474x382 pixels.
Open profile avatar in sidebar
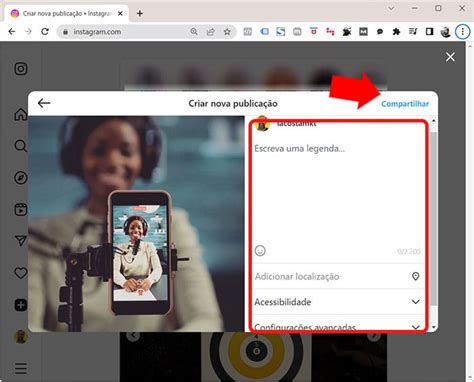click(21, 337)
